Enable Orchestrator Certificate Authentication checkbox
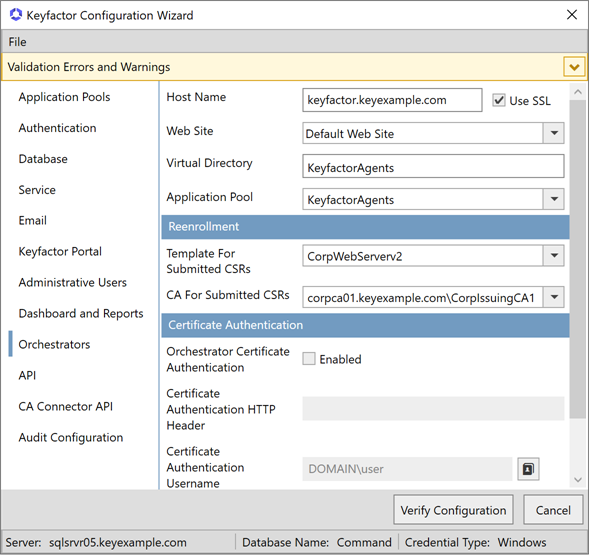589x555 pixels. pyautogui.click(x=309, y=359)
